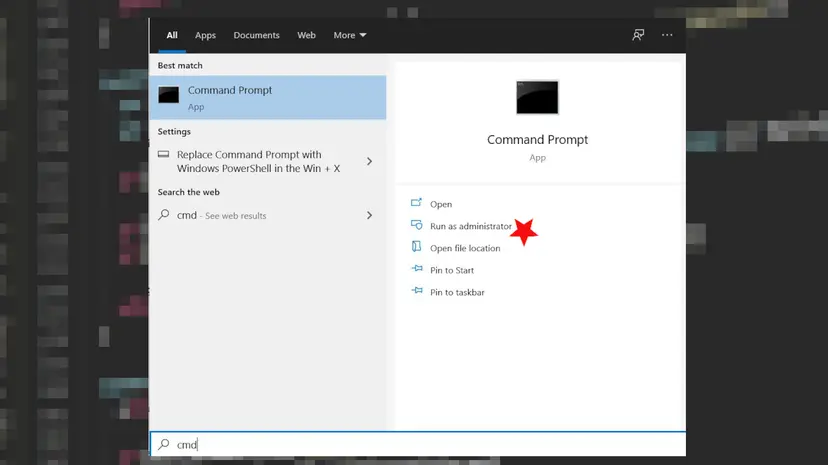Select Command Prompt best match result

(268, 98)
